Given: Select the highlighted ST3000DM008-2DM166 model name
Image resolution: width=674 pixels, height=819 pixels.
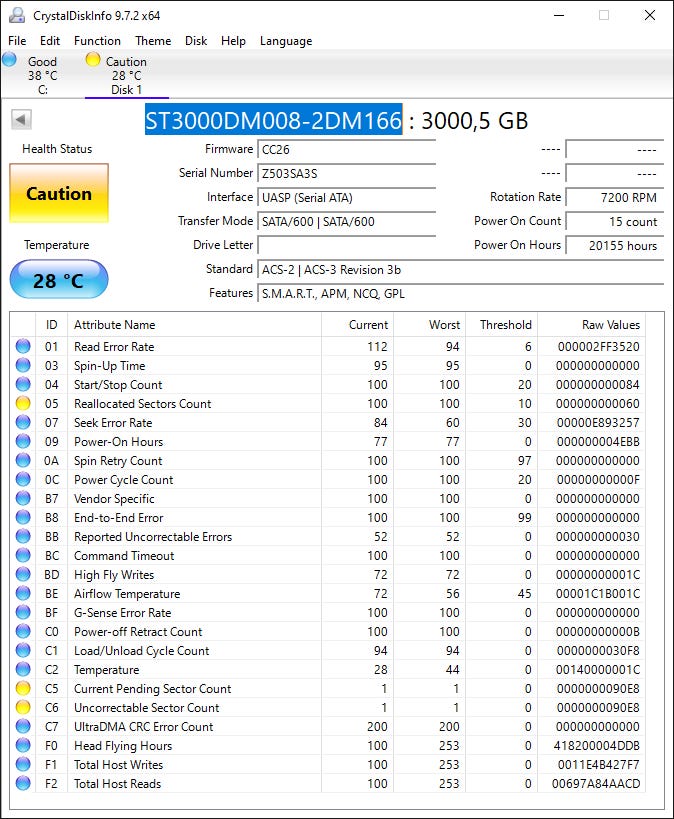Looking at the screenshot, I should point(273,120).
